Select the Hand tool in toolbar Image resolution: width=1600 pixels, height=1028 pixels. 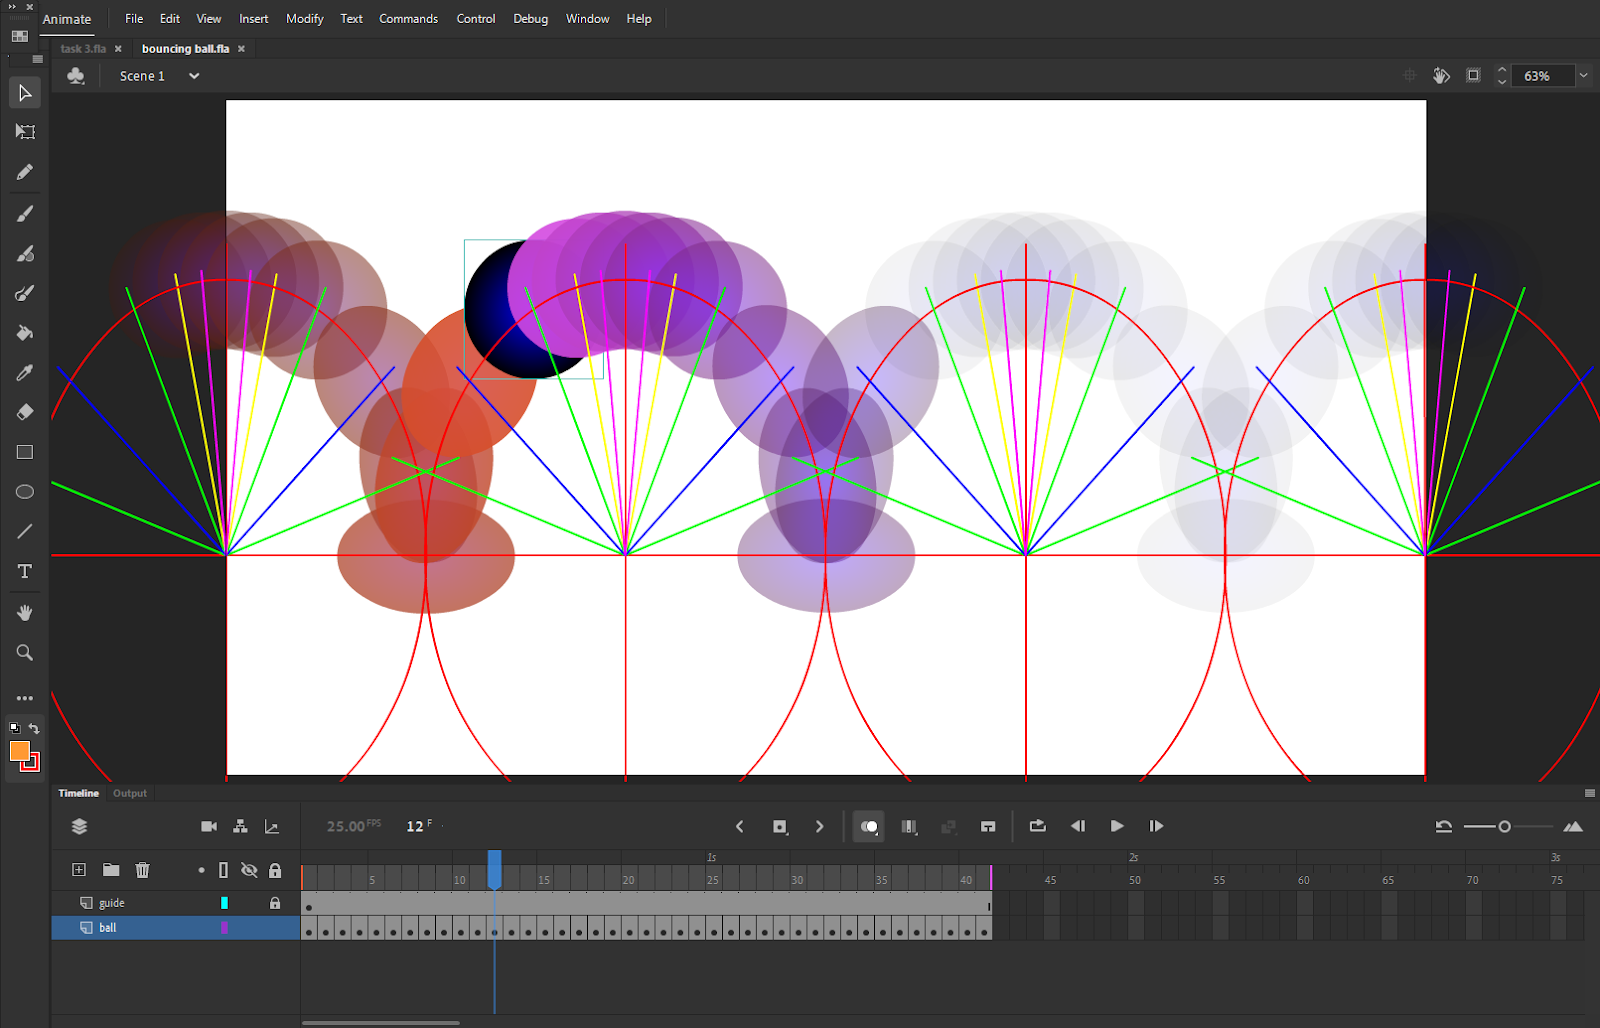[x=25, y=612]
